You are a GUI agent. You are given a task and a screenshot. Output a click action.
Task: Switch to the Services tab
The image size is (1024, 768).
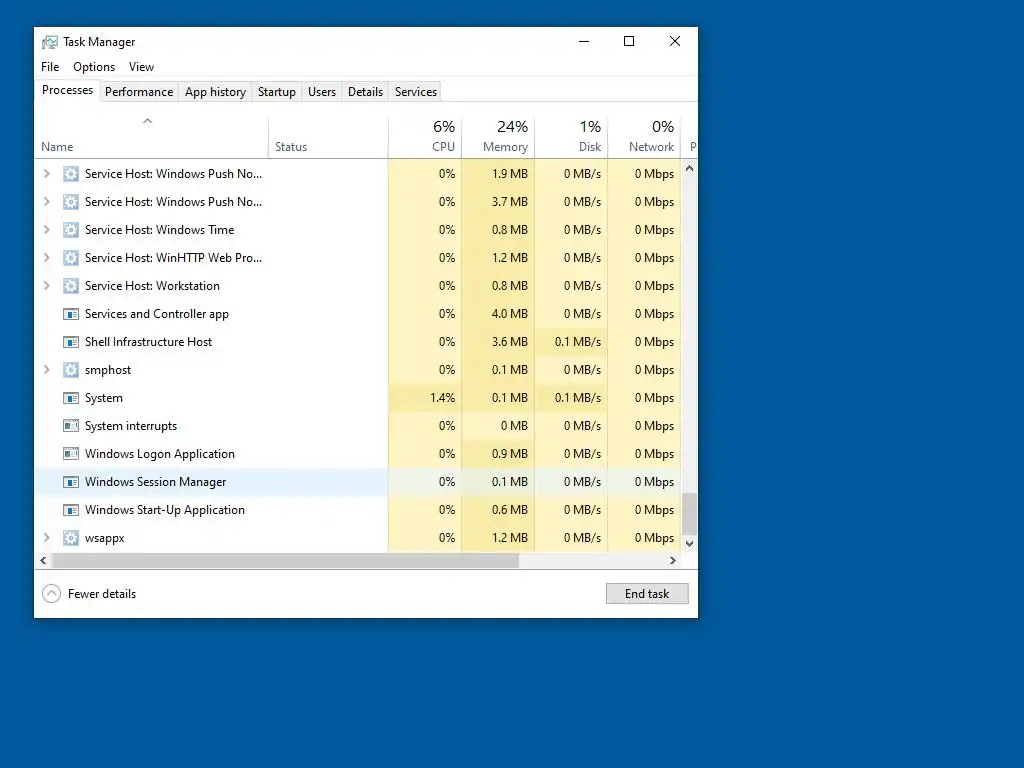pyautogui.click(x=416, y=92)
